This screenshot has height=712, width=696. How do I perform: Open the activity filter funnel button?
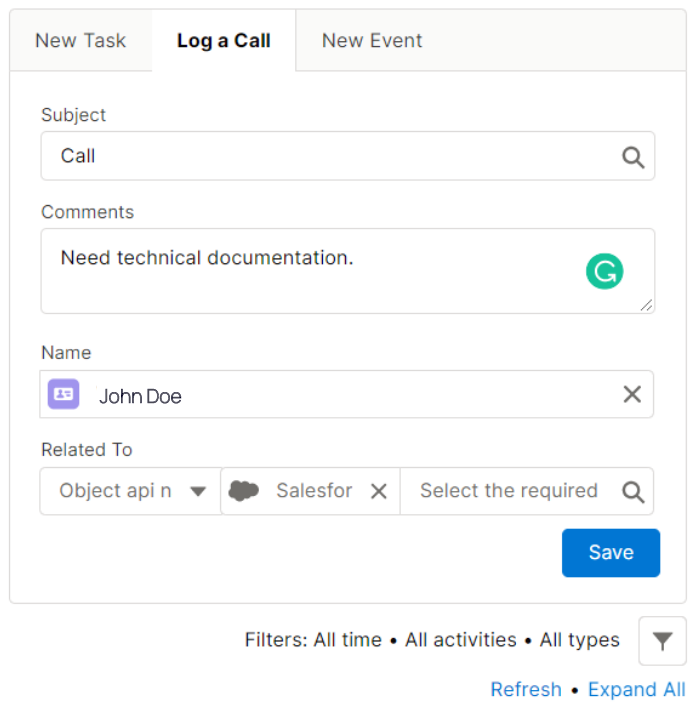tap(662, 641)
